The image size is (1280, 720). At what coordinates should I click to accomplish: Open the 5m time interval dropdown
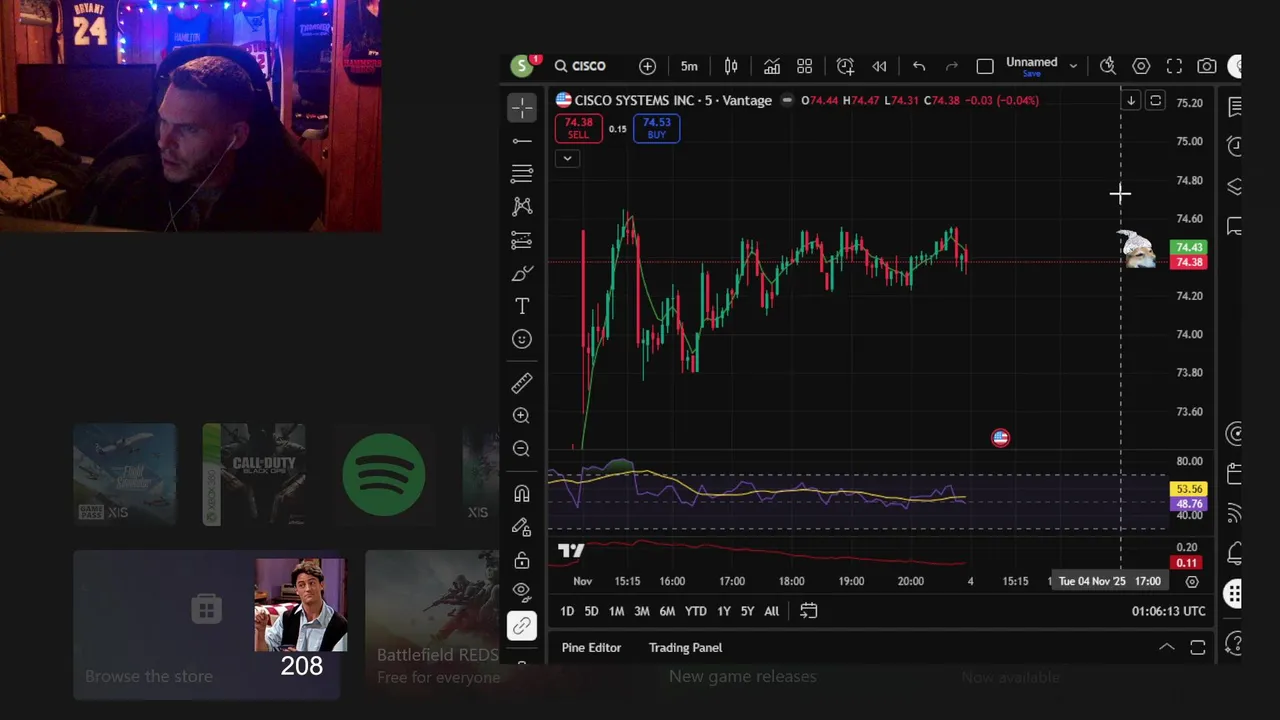point(689,66)
